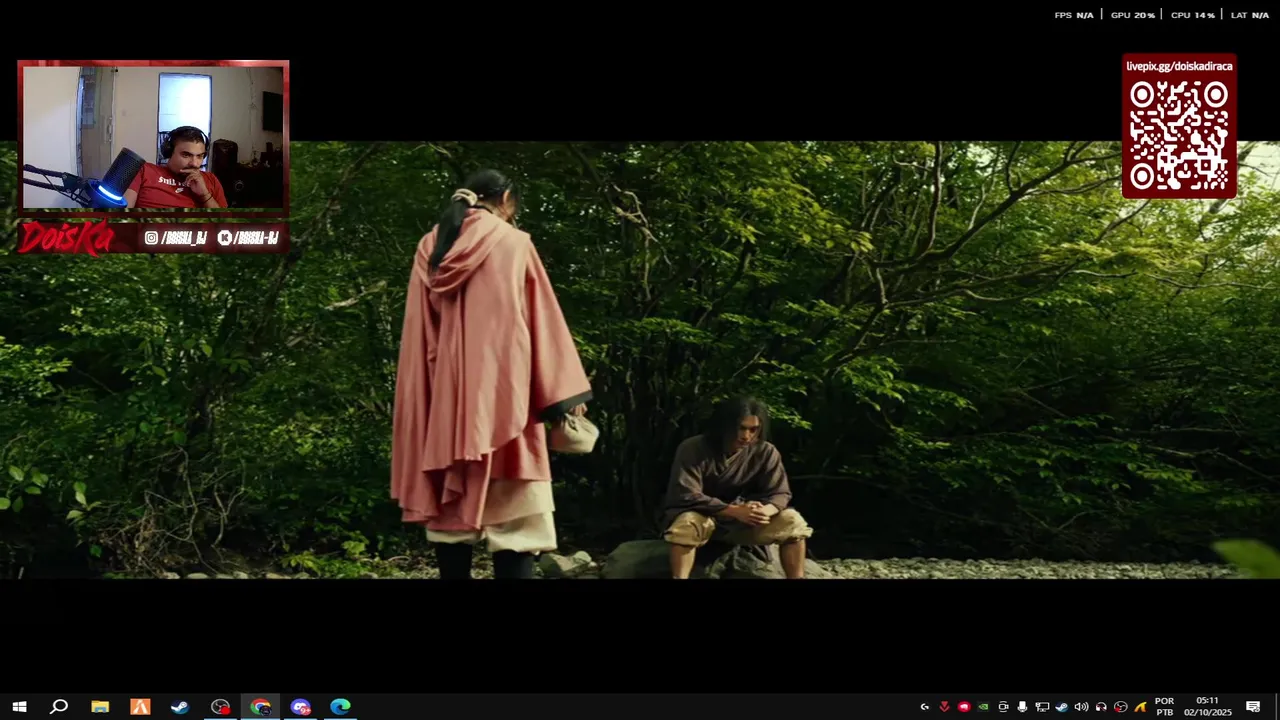Open Windows search from the taskbar
The width and height of the screenshot is (1280, 720).
tap(59, 707)
